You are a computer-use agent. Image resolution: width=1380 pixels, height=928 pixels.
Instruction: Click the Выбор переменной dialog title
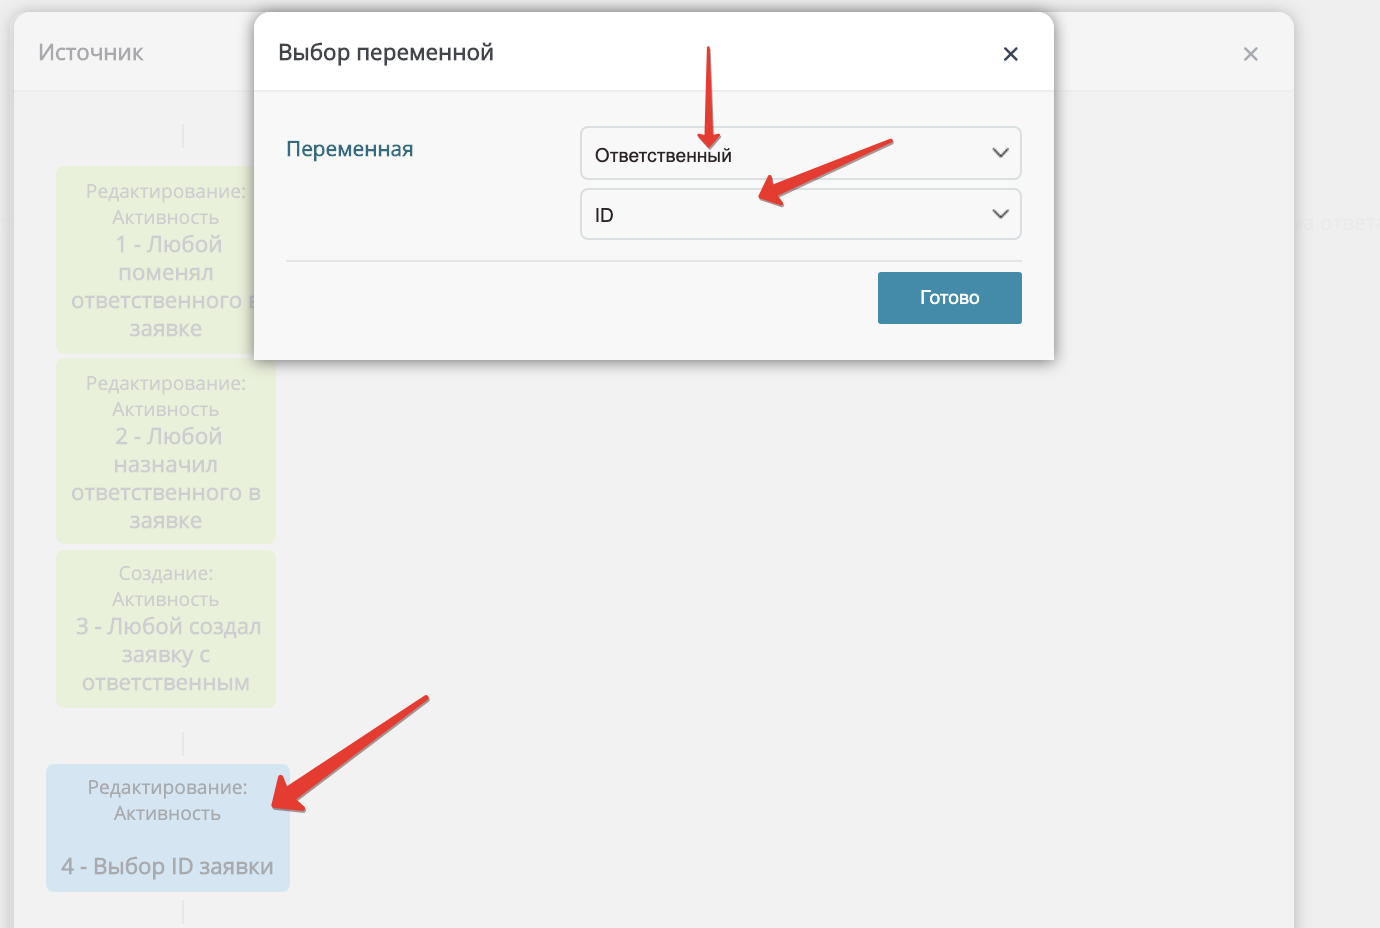(x=386, y=53)
